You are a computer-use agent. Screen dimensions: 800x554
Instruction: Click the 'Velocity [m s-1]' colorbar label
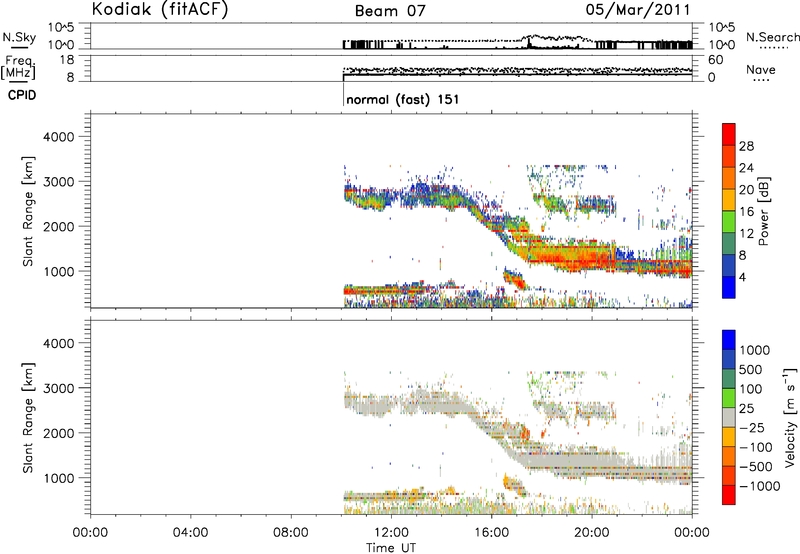790,417
